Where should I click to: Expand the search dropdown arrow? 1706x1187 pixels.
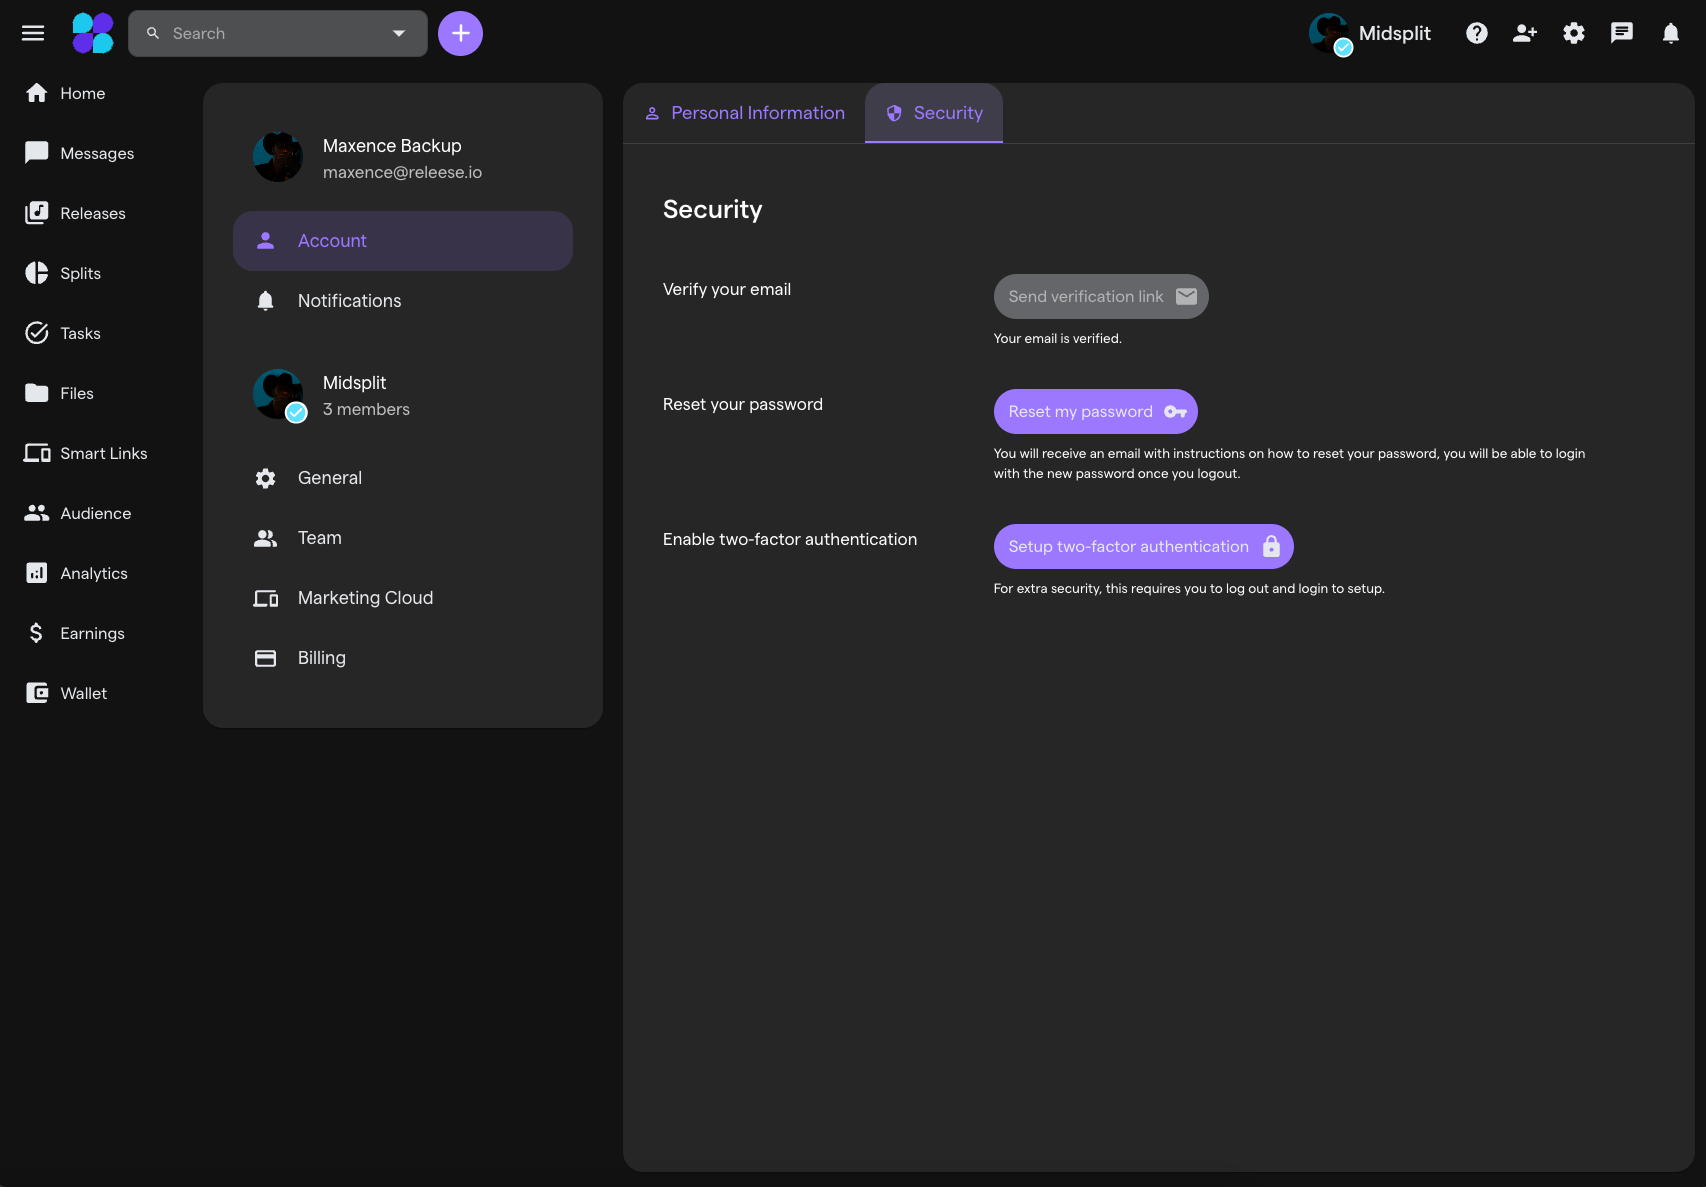click(x=399, y=33)
